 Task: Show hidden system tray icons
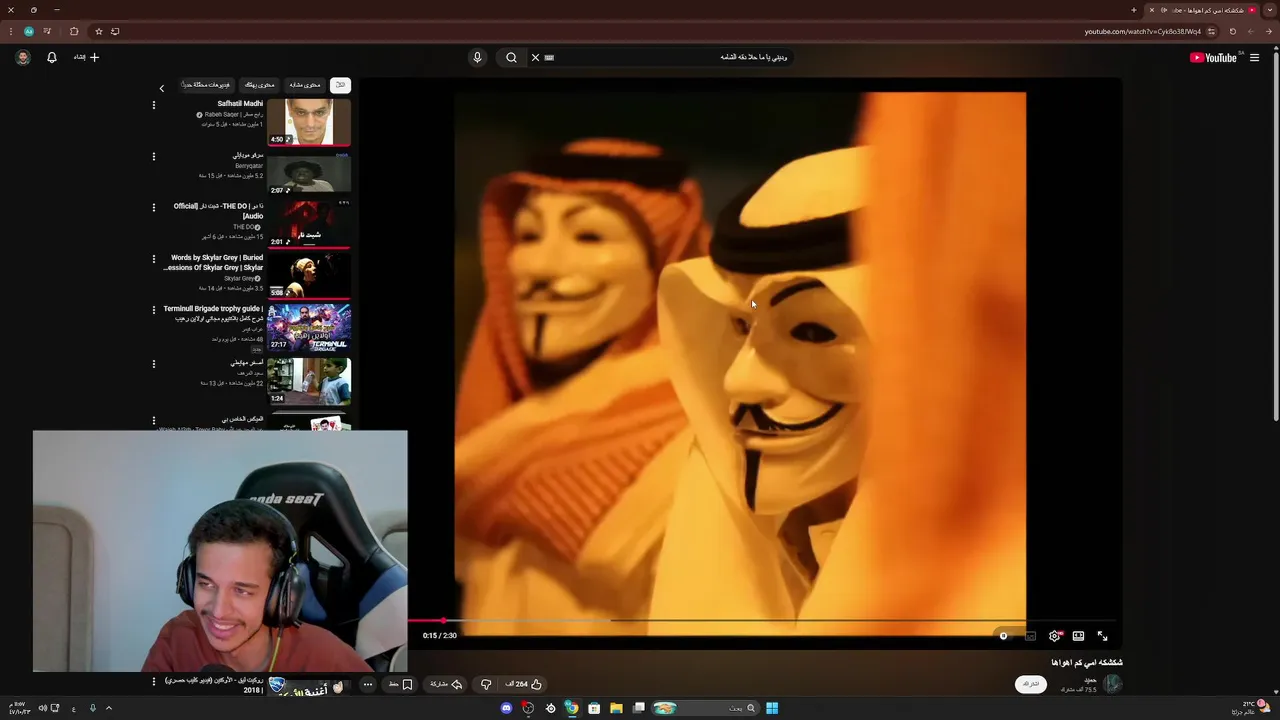[109, 708]
